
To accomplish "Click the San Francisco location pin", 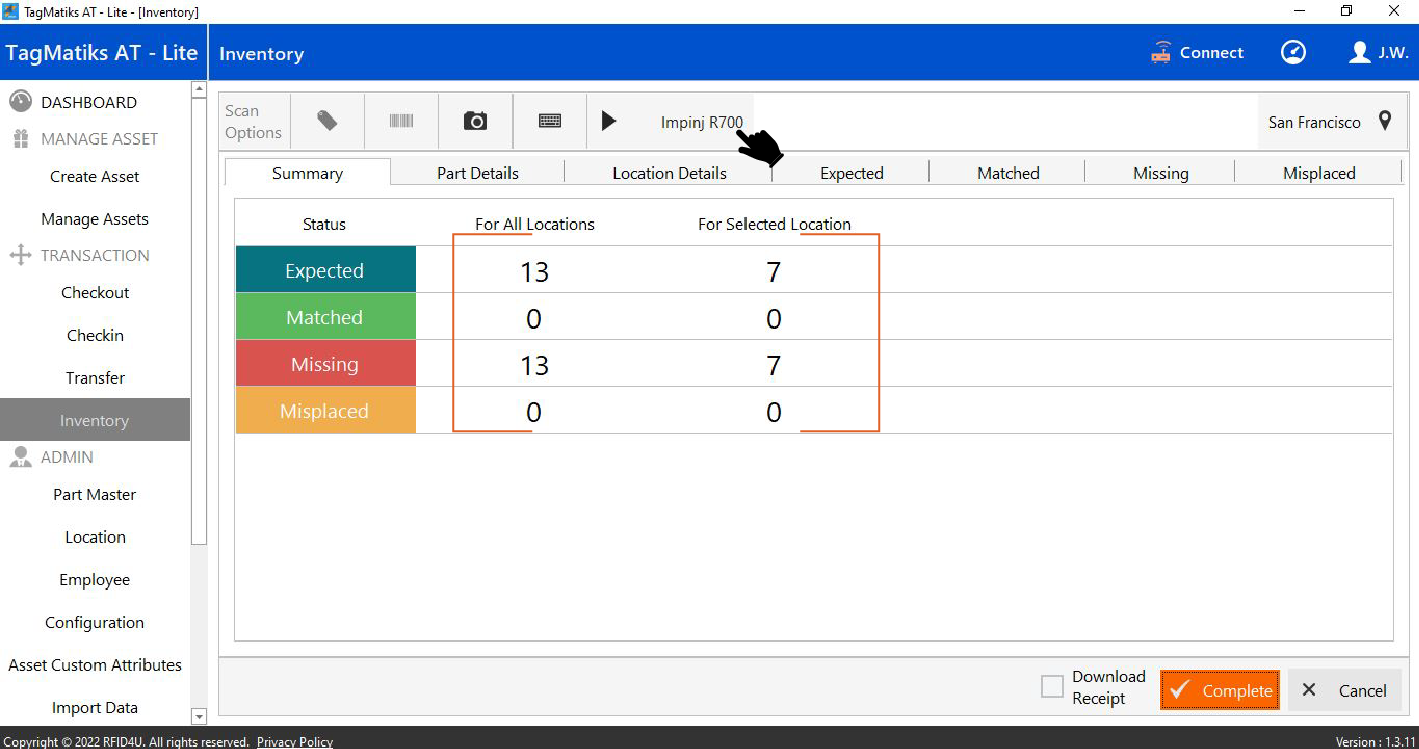I will coord(1385,121).
